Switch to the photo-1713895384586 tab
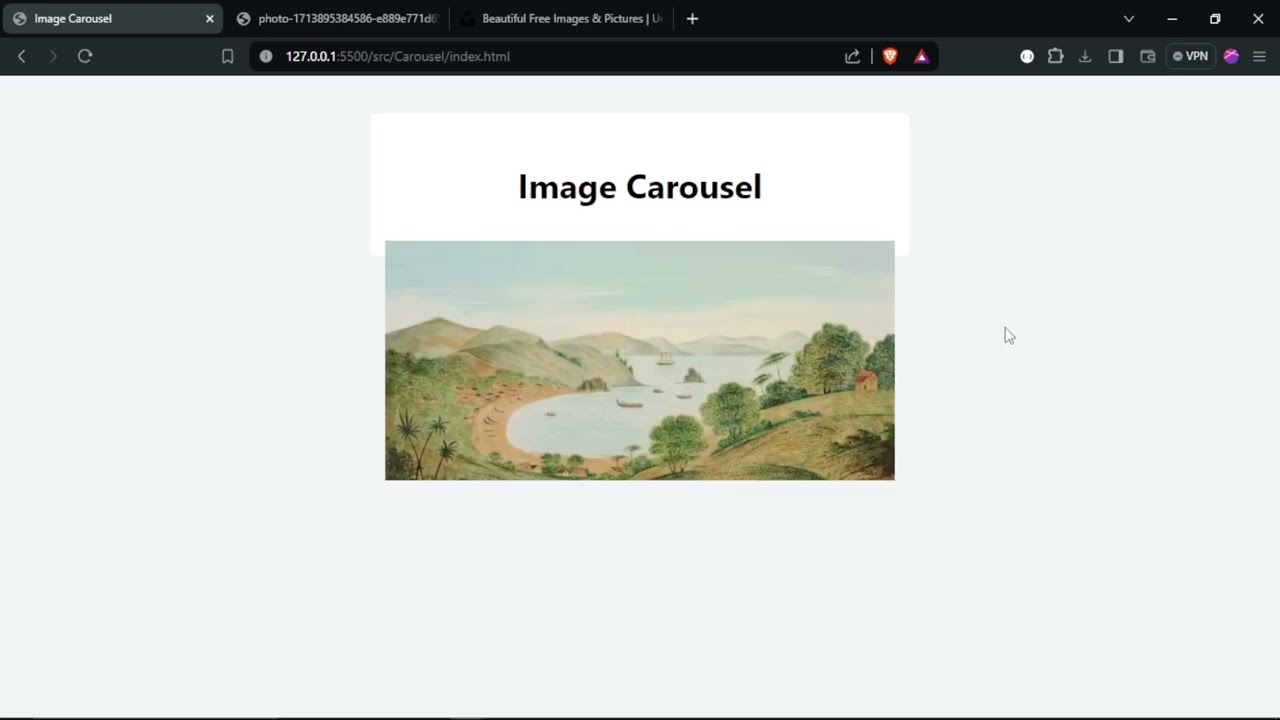Screen dimensions: 1280x720 click(x=338, y=18)
